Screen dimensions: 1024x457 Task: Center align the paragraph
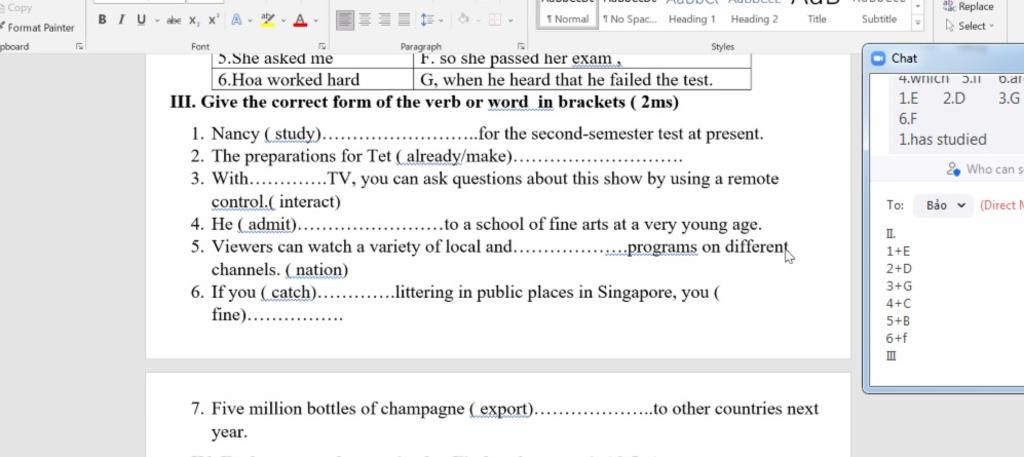click(365, 20)
